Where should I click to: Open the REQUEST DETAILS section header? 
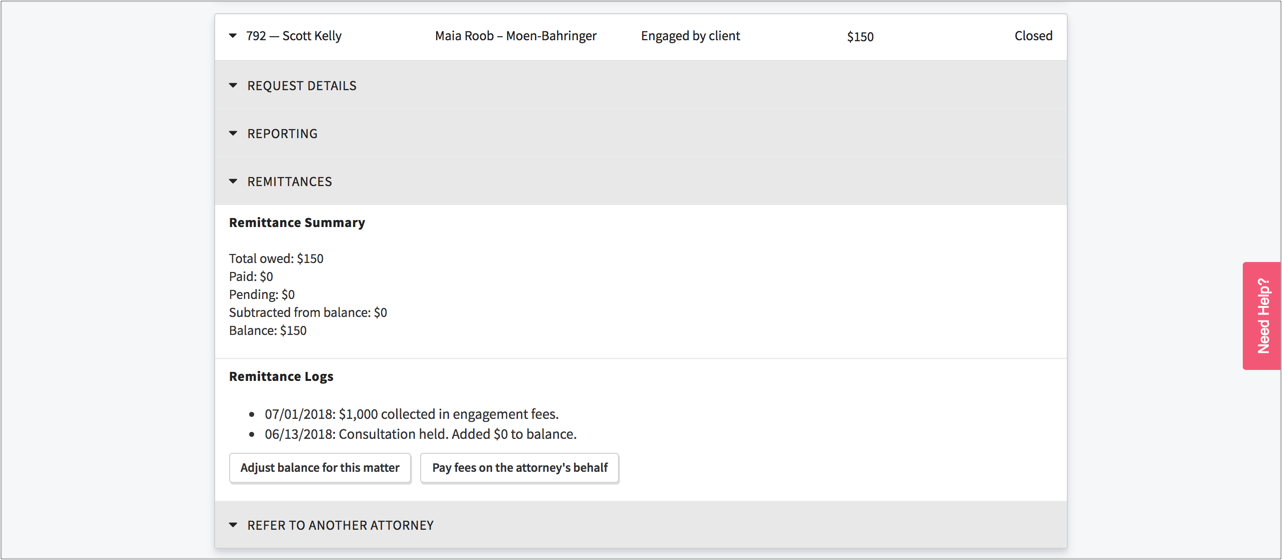301,86
